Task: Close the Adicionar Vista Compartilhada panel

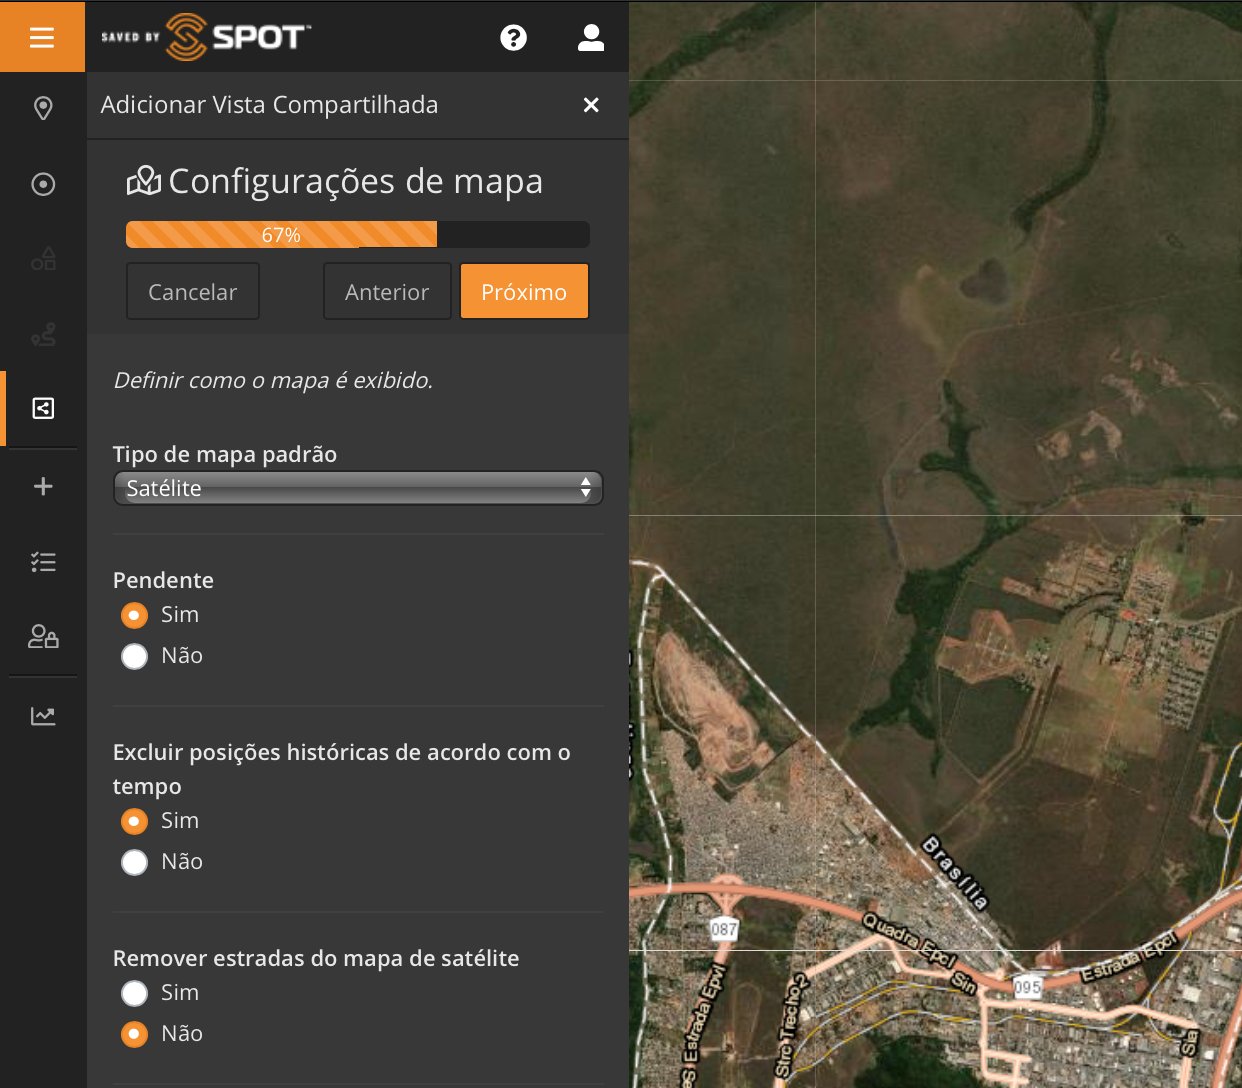Action: [x=591, y=105]
